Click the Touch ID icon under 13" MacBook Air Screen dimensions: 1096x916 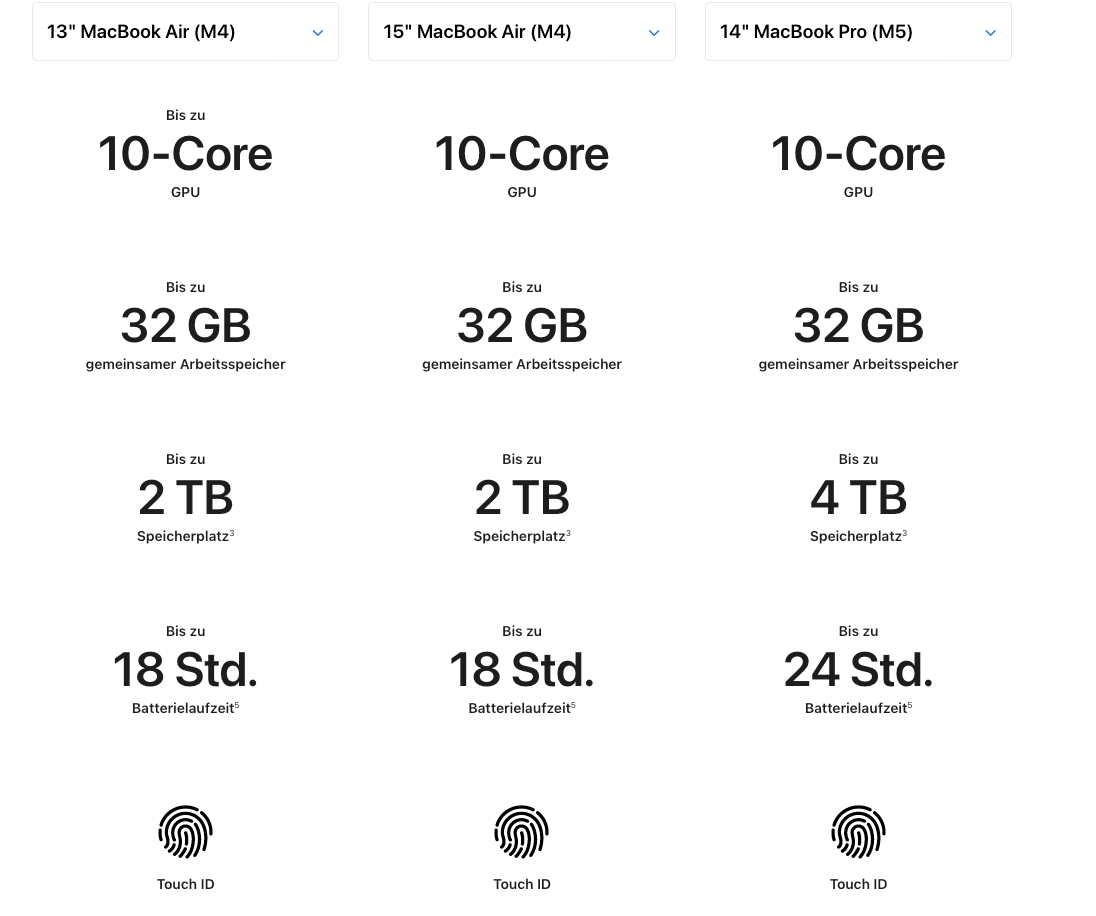[x=185, y=831]
